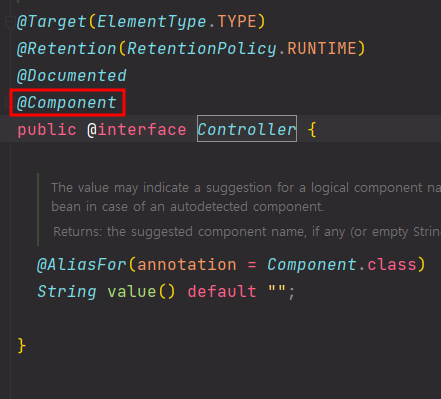Click the doc line "bean in case of an autodetected component."

pos(187,207)
